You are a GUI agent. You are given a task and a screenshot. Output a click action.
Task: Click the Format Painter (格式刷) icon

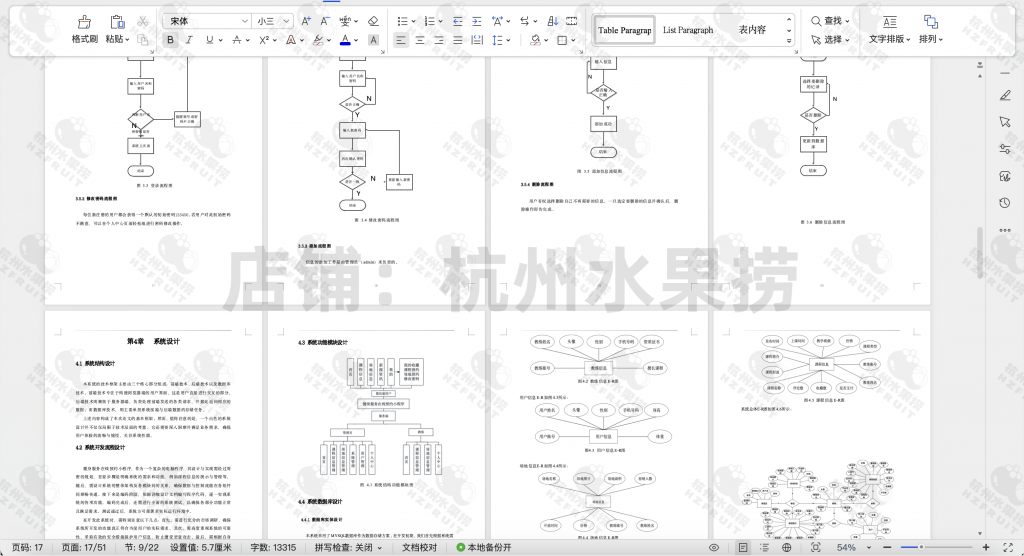point(84,22)
